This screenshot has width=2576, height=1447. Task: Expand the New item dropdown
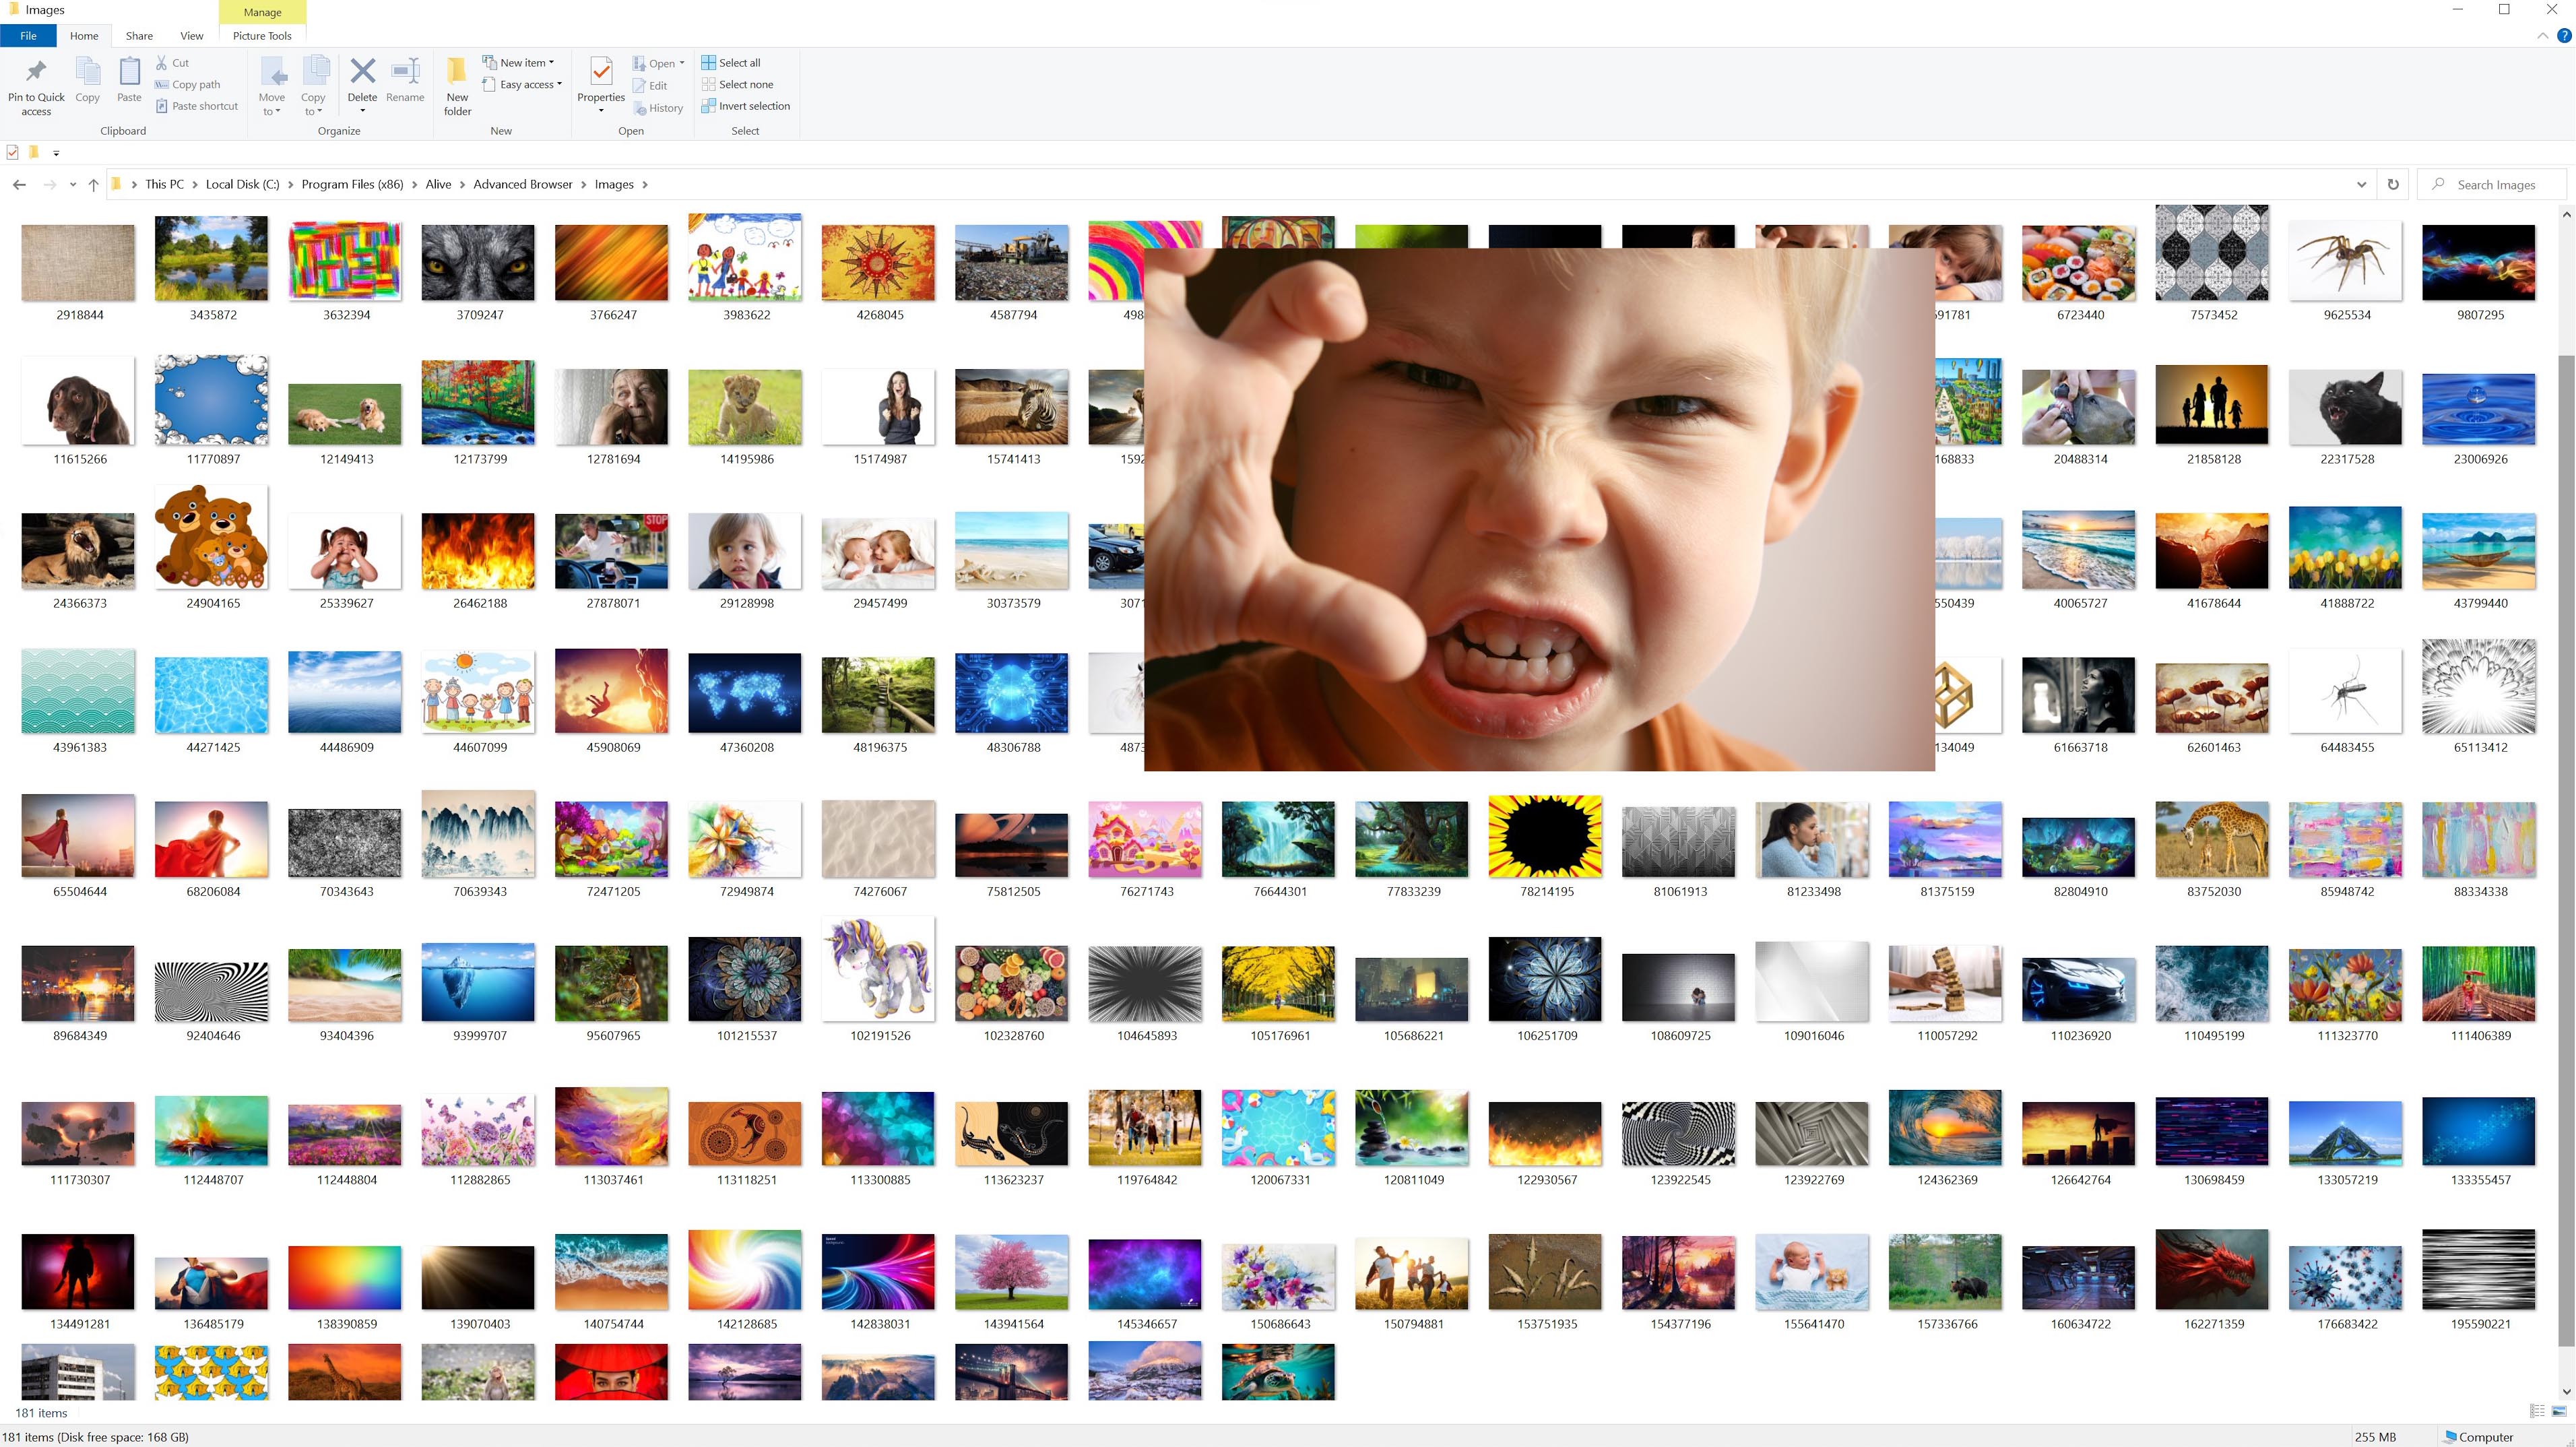(526, 62)
